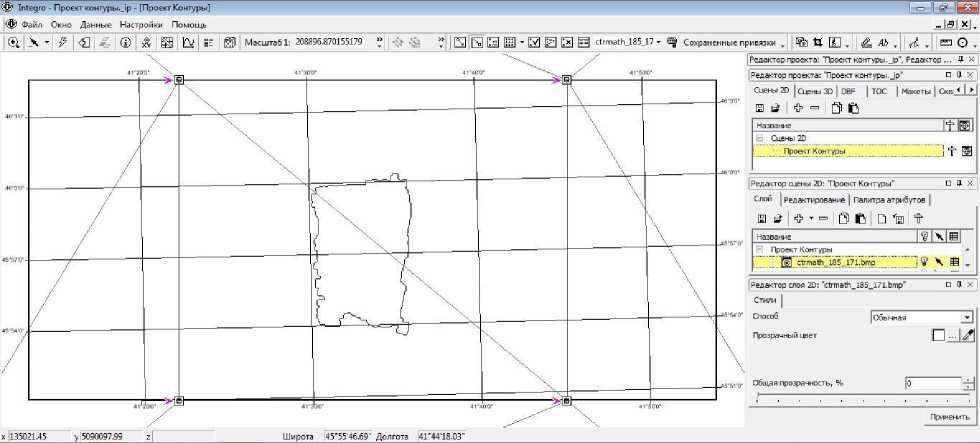Switch to the Палитра атрибутов tab
980x443 pixels.
[890, 200]
